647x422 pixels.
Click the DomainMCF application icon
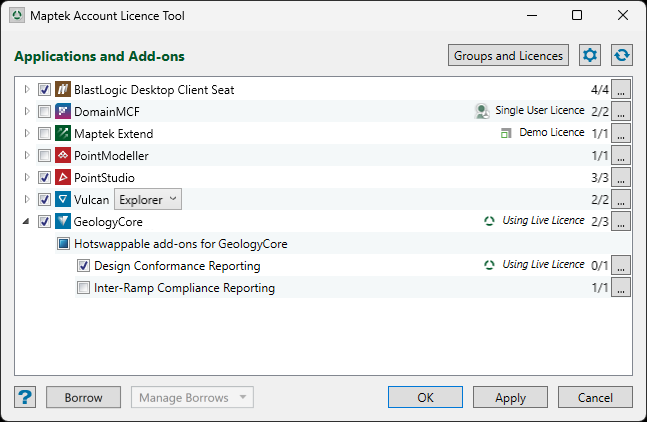(x=63, y=112)
